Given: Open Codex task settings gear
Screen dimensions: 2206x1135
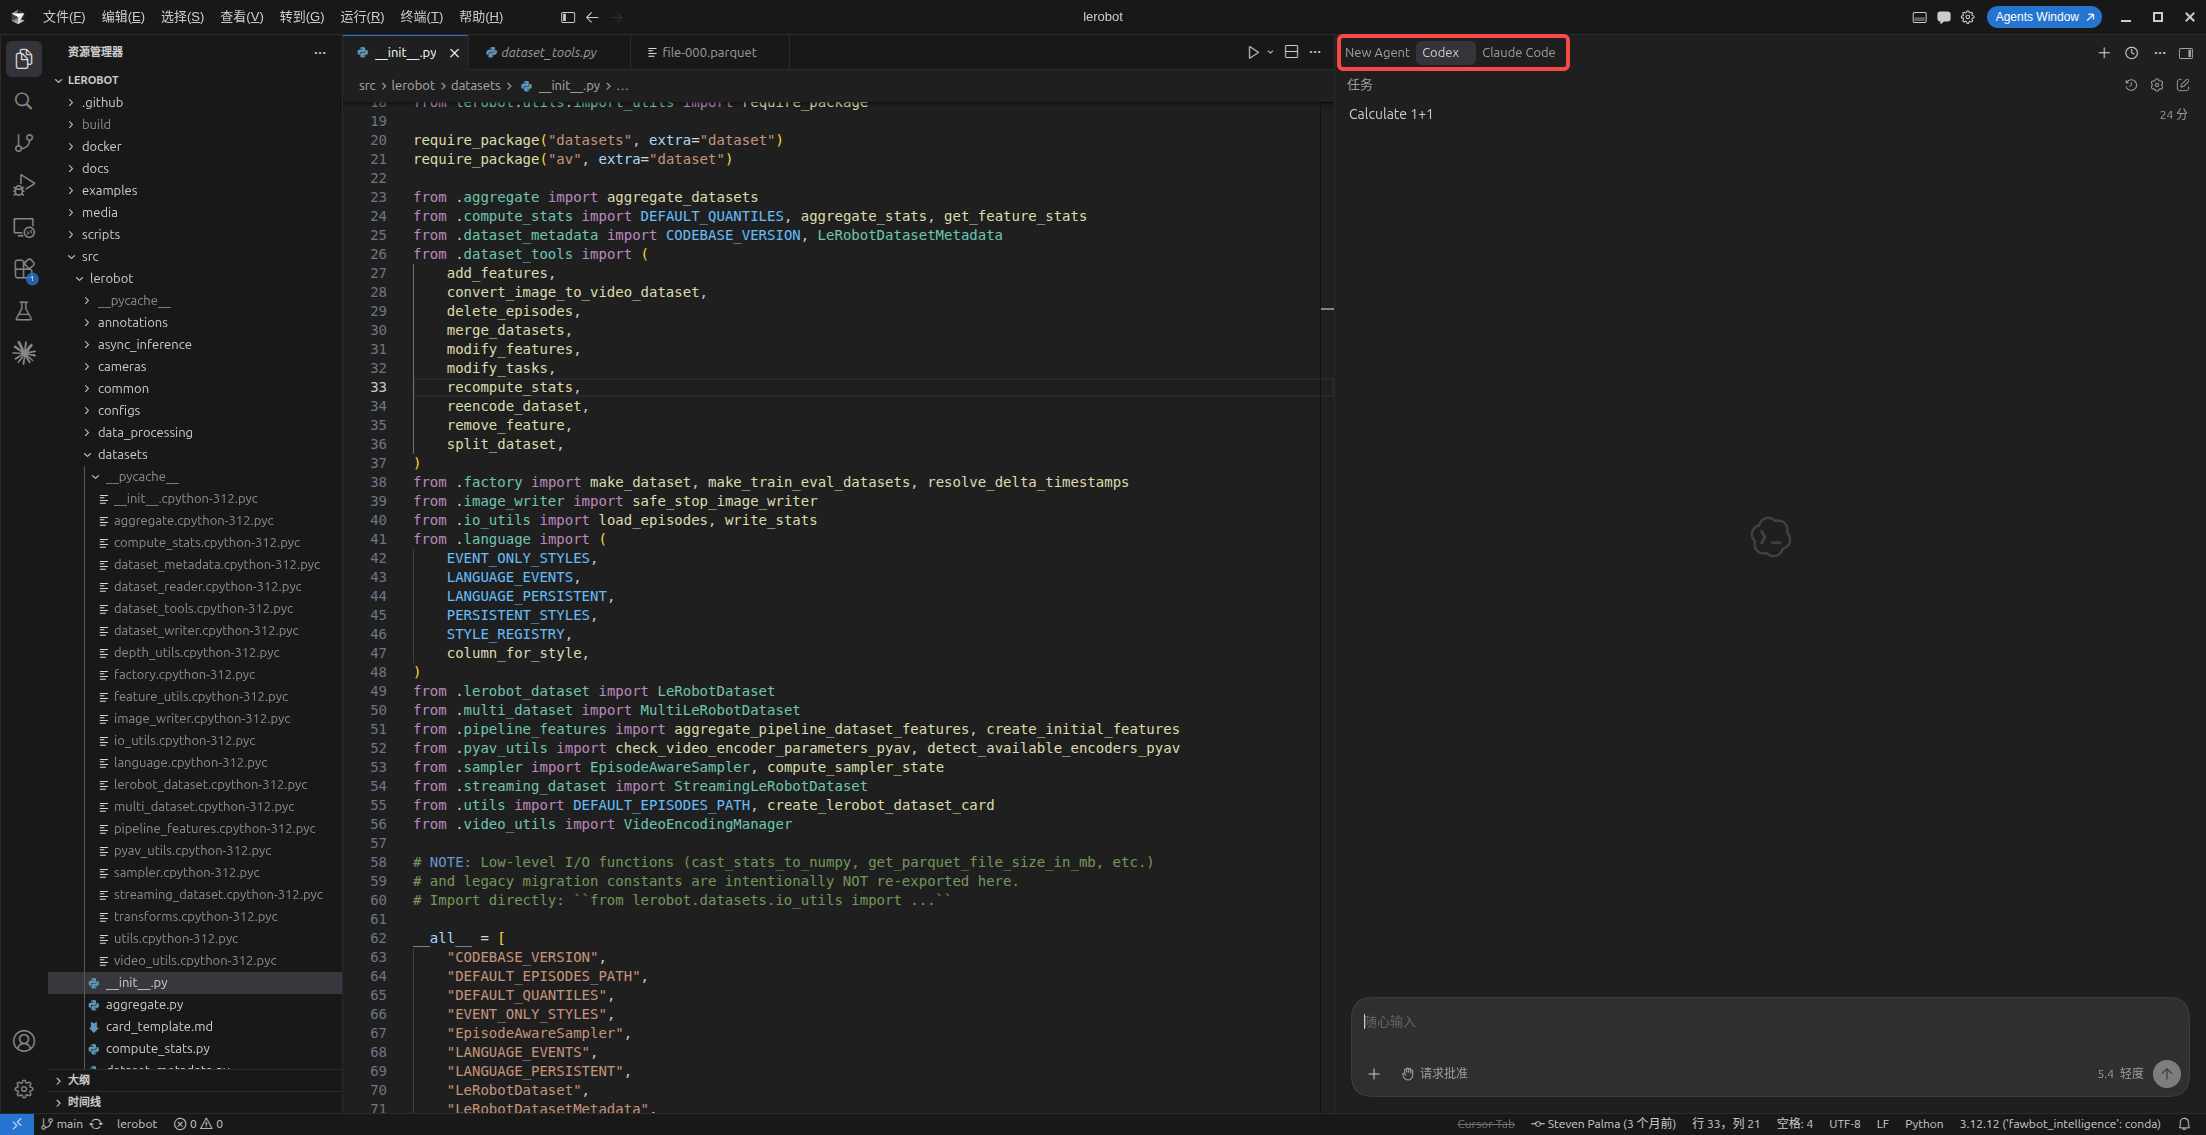Looking at the screenshot, I should point(2157,85).
